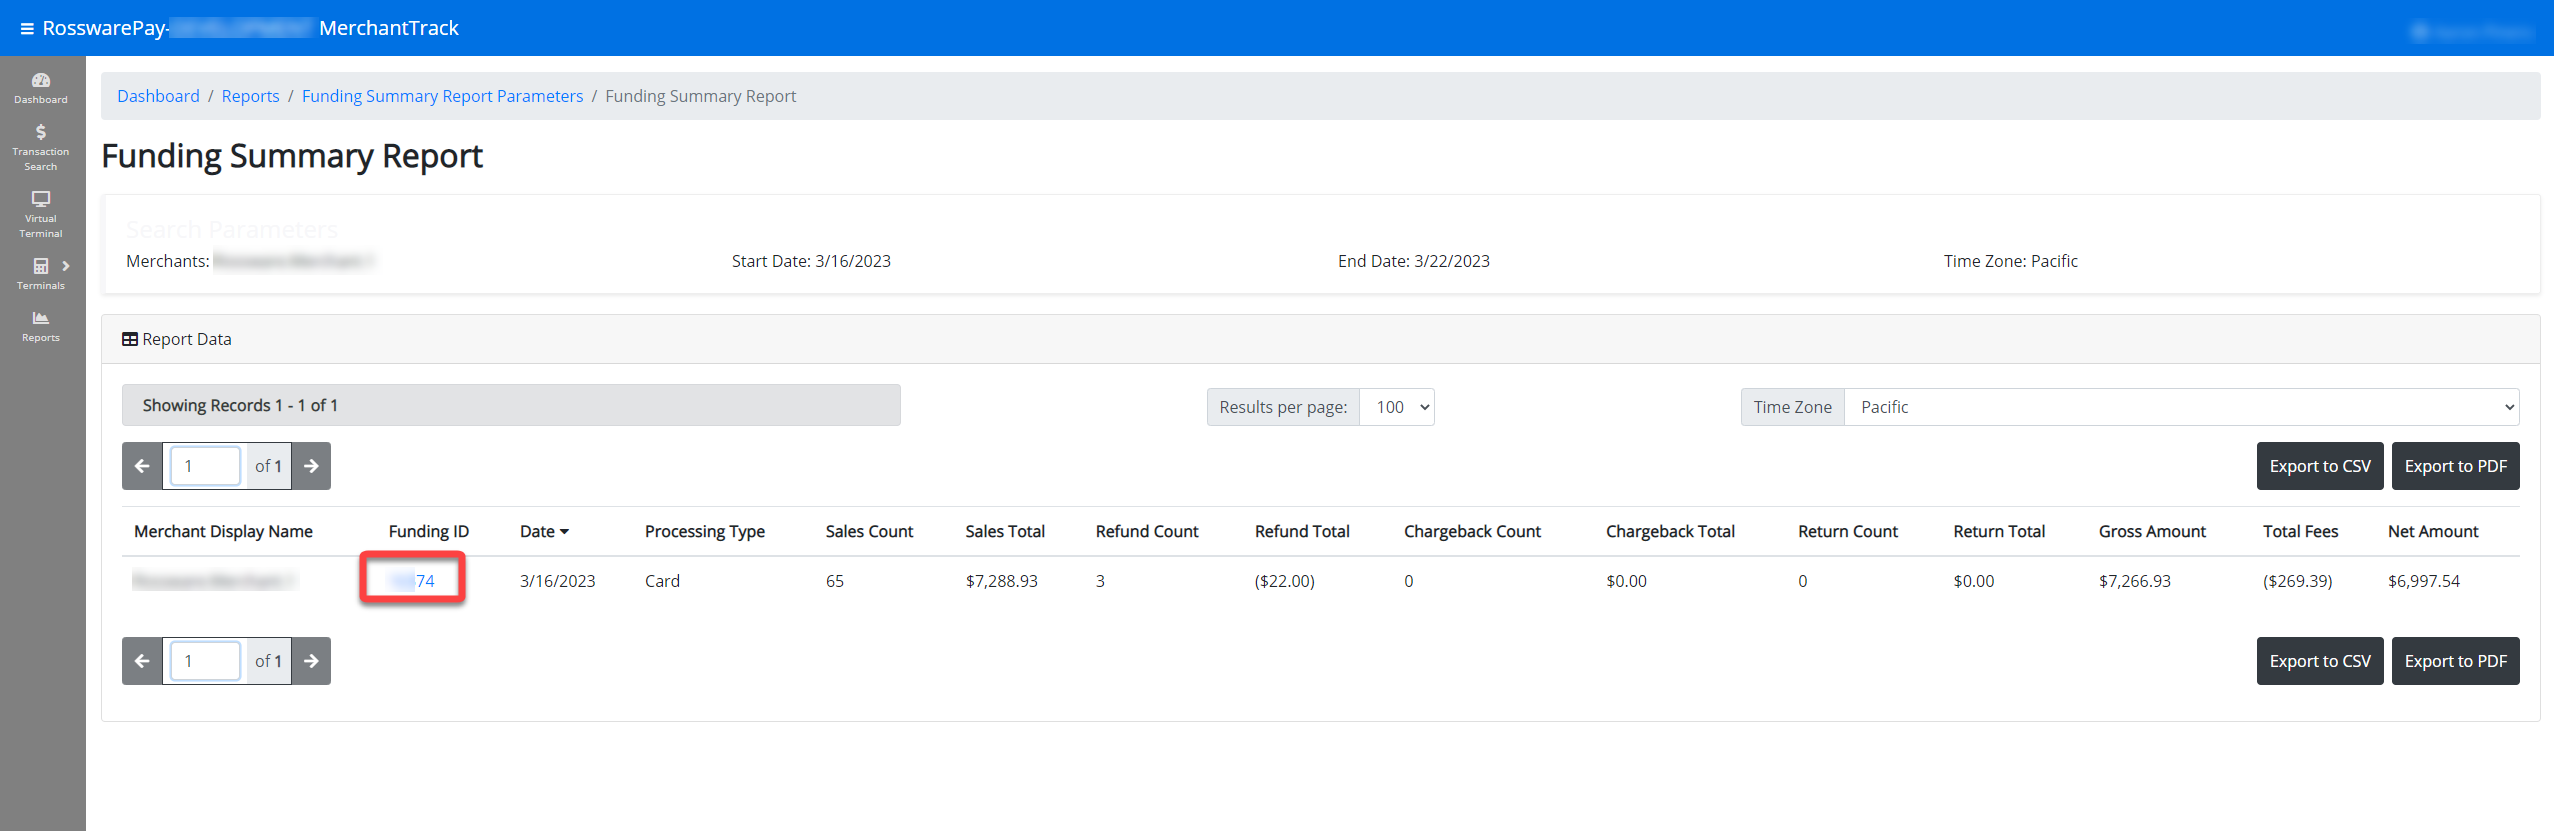Go to next page using top arrow
The height and width of the screenshot is (831, 2554).
point(311,466)
